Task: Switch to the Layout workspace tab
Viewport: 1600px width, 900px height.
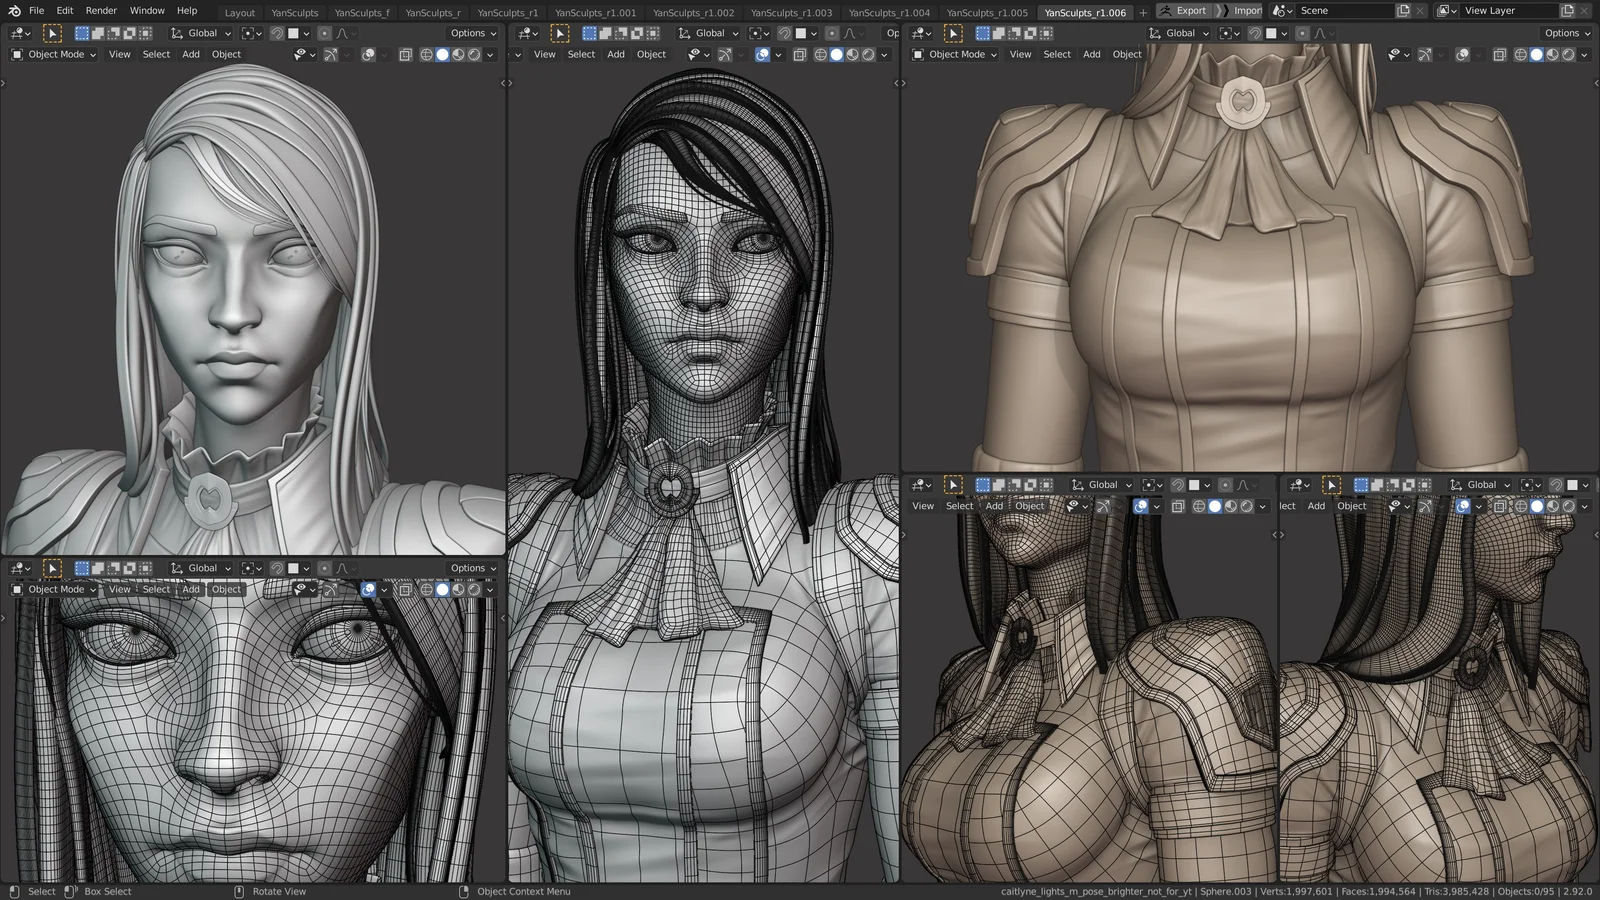Action: (239, 11)
